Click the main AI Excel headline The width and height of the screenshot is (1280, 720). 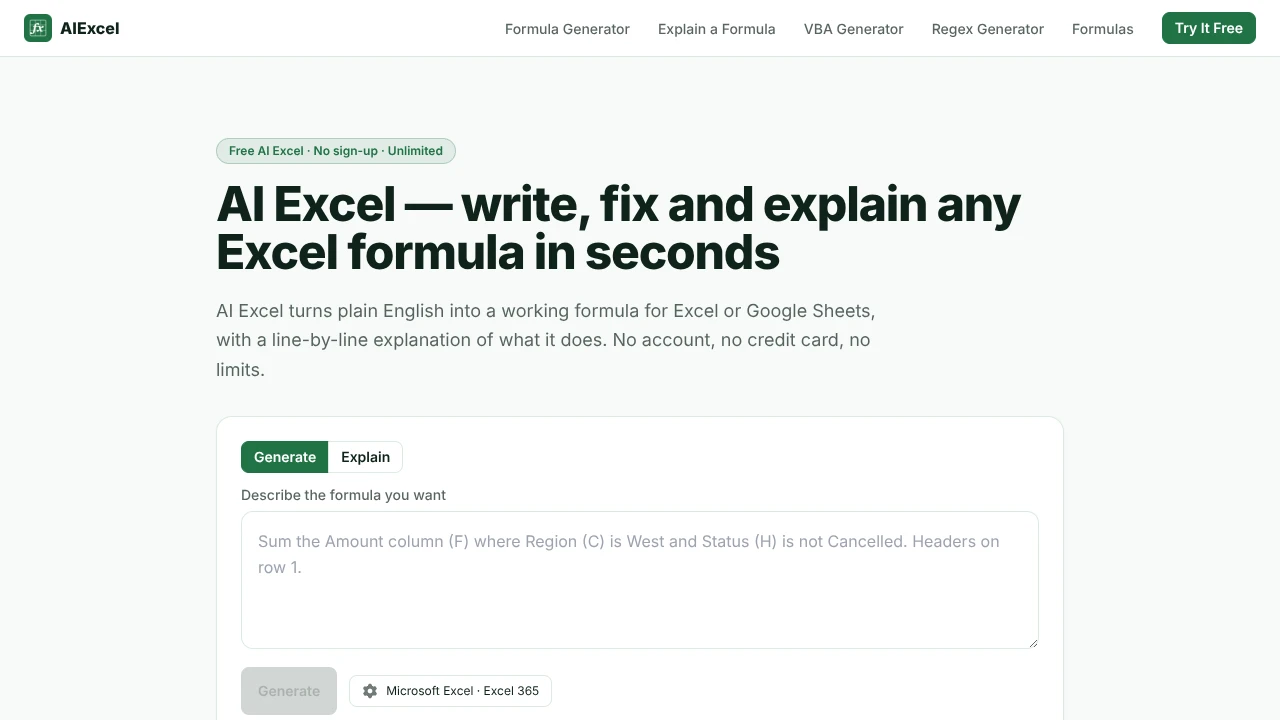618,228
